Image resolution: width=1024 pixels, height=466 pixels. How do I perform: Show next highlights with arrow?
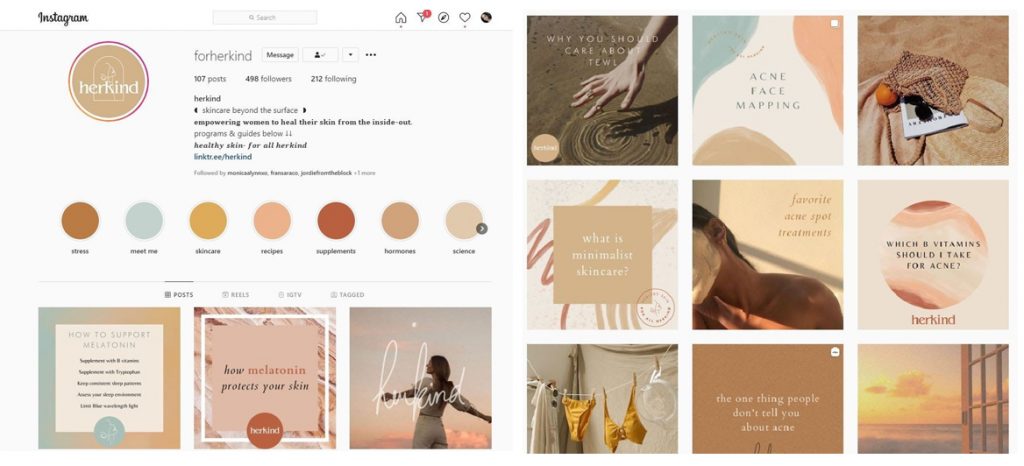482,228
